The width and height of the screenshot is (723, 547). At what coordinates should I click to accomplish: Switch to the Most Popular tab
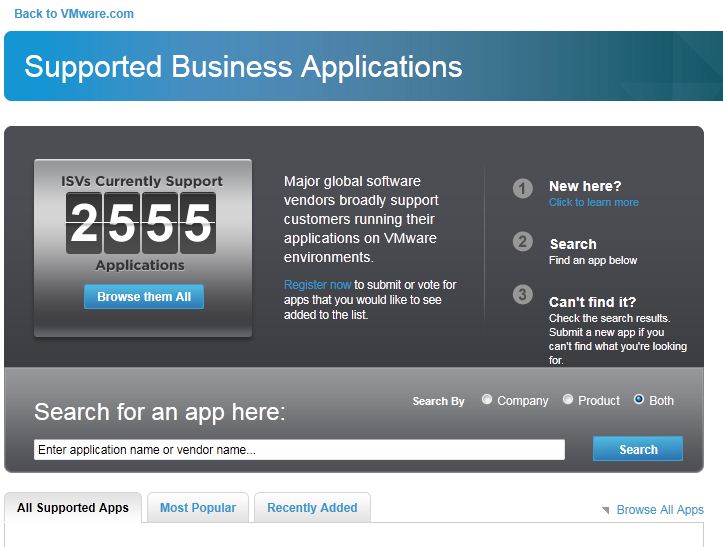click(198, 508)
